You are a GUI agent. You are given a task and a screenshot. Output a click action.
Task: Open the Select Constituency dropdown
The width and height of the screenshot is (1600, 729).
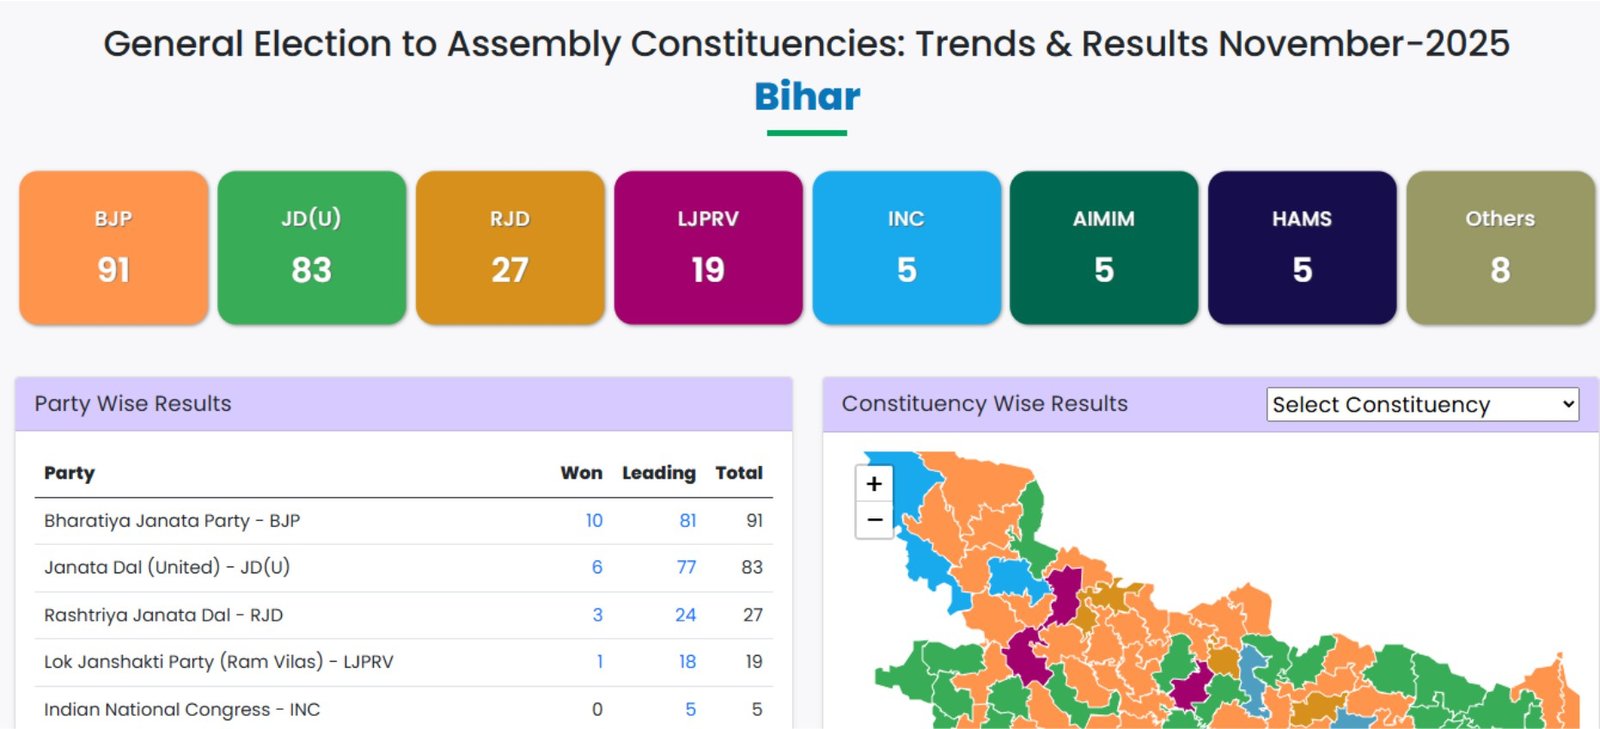[x=1422, y=404]
